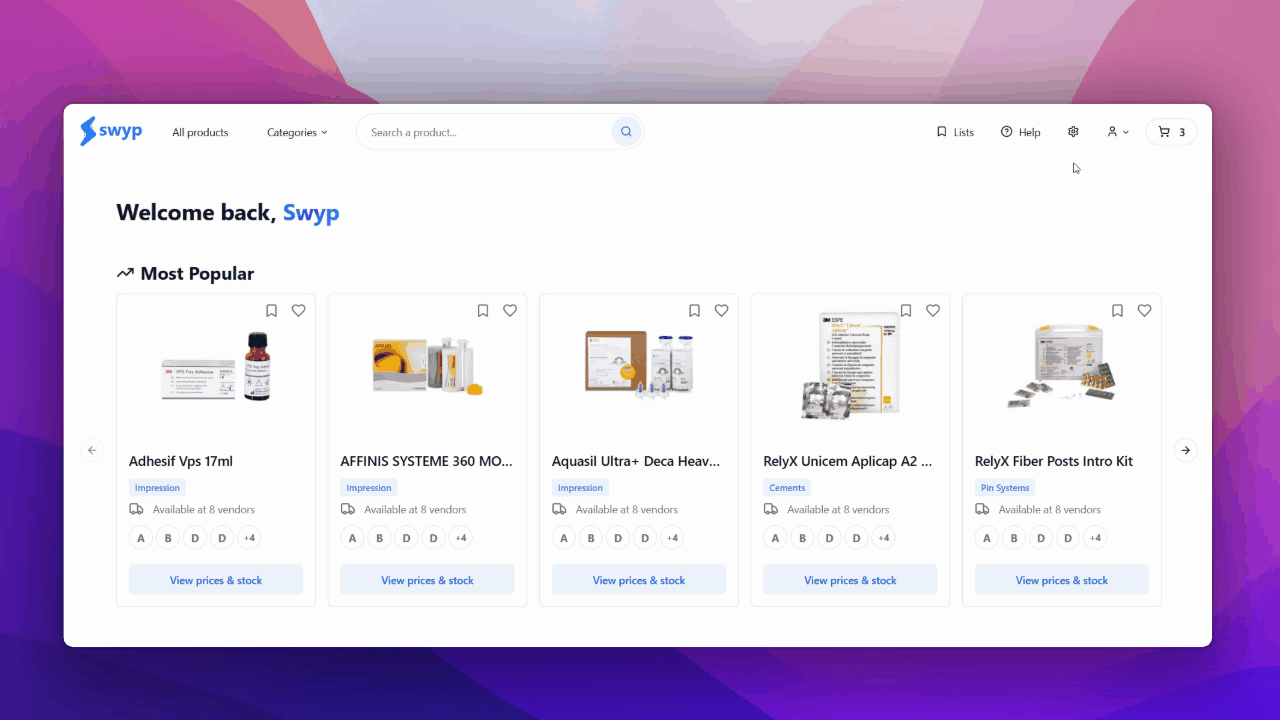The image size is (1280, 720).
Task: Bookmark AFFINIS SYSTEME 360 product
Action: pos(483,311)
